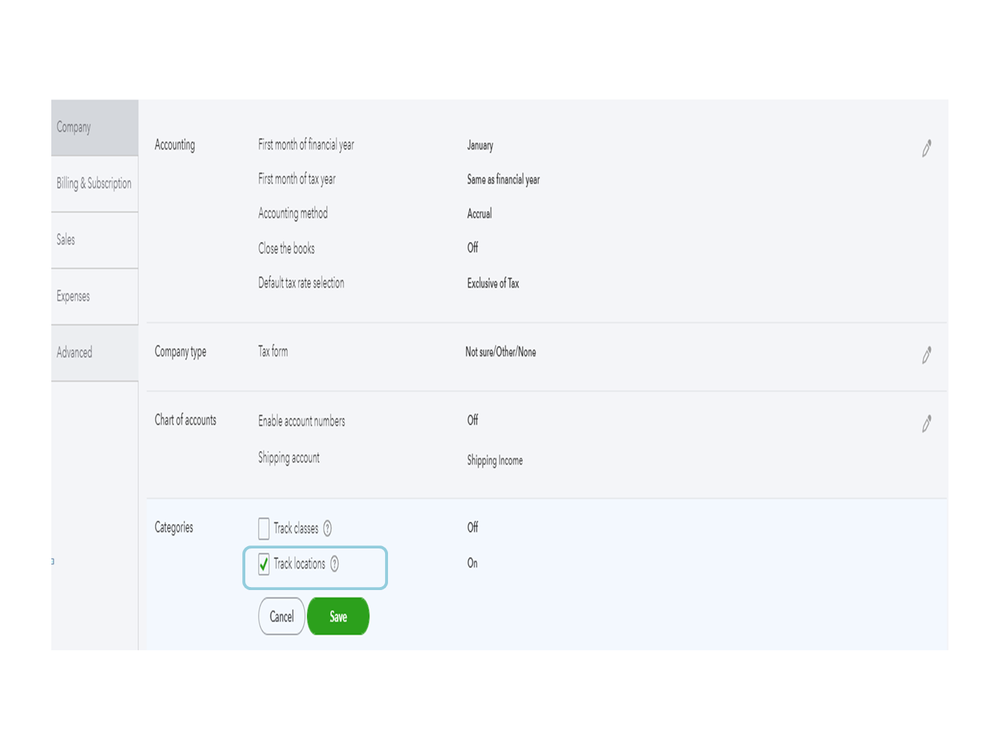This screenshot has width=999, height=749.
Task: Go to the Sales settings tab
Action: point(94,240)
